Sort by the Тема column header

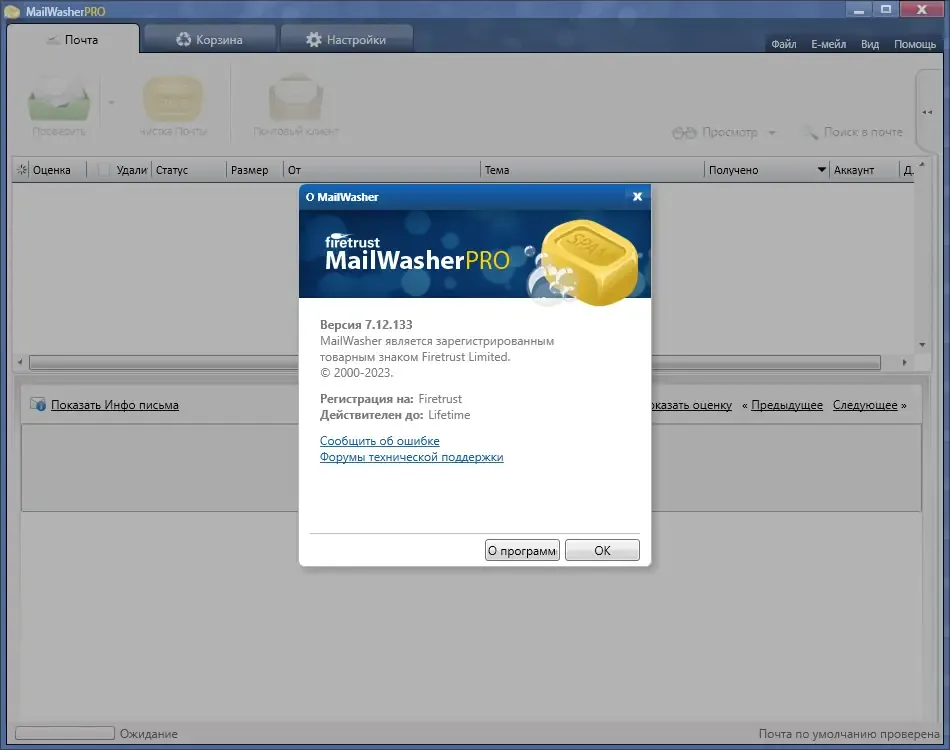(593, 170)
